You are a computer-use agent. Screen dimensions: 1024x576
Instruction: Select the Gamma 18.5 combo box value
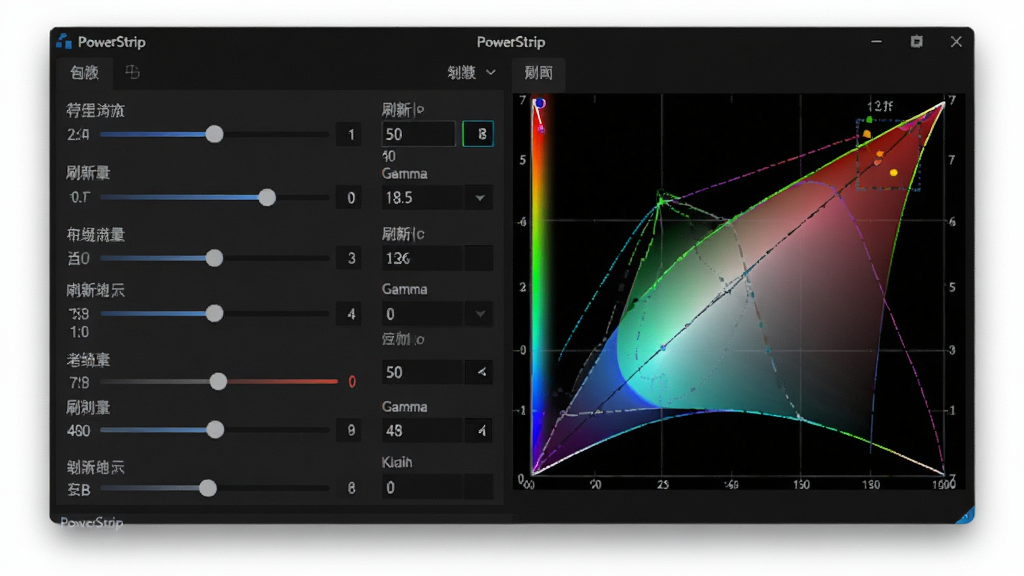point(423,198)
